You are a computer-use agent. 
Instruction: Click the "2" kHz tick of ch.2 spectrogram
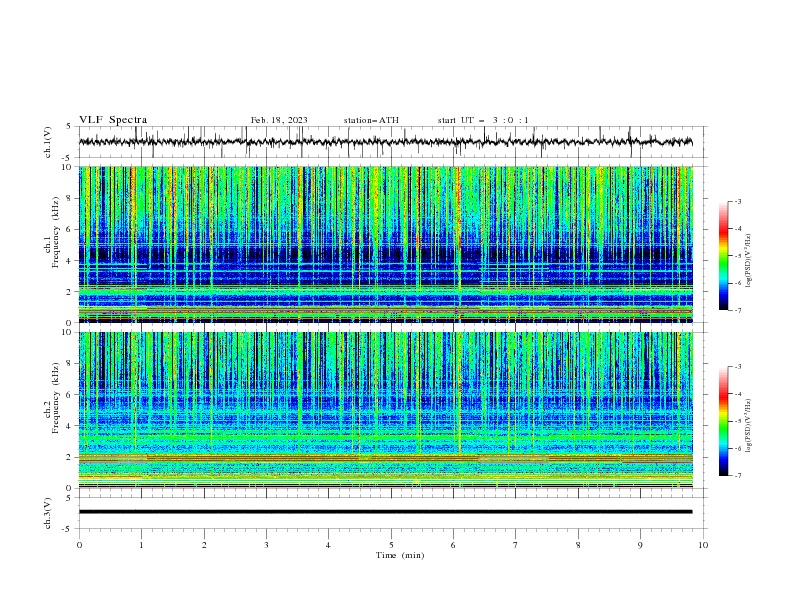[x=71, y=457]
